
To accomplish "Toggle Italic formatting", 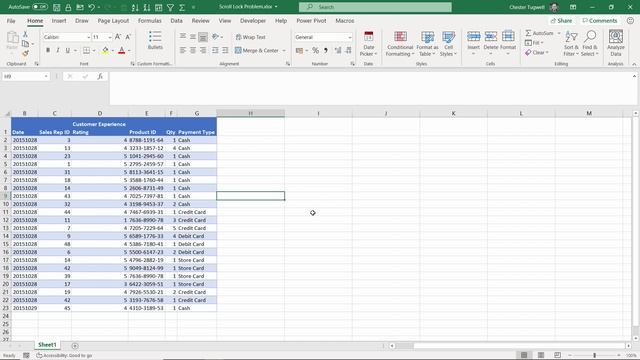I will [58, 50].
